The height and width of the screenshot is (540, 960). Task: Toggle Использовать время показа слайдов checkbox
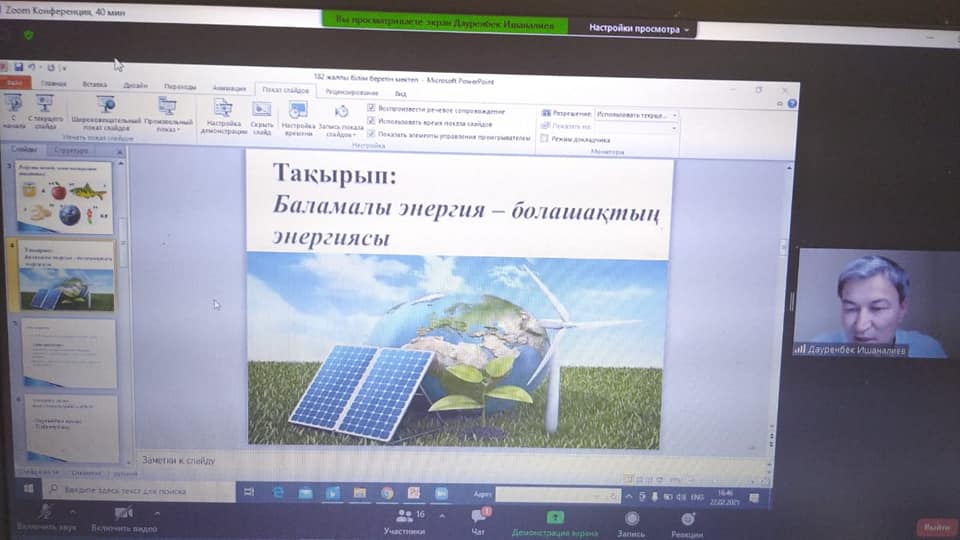point(371,121)
